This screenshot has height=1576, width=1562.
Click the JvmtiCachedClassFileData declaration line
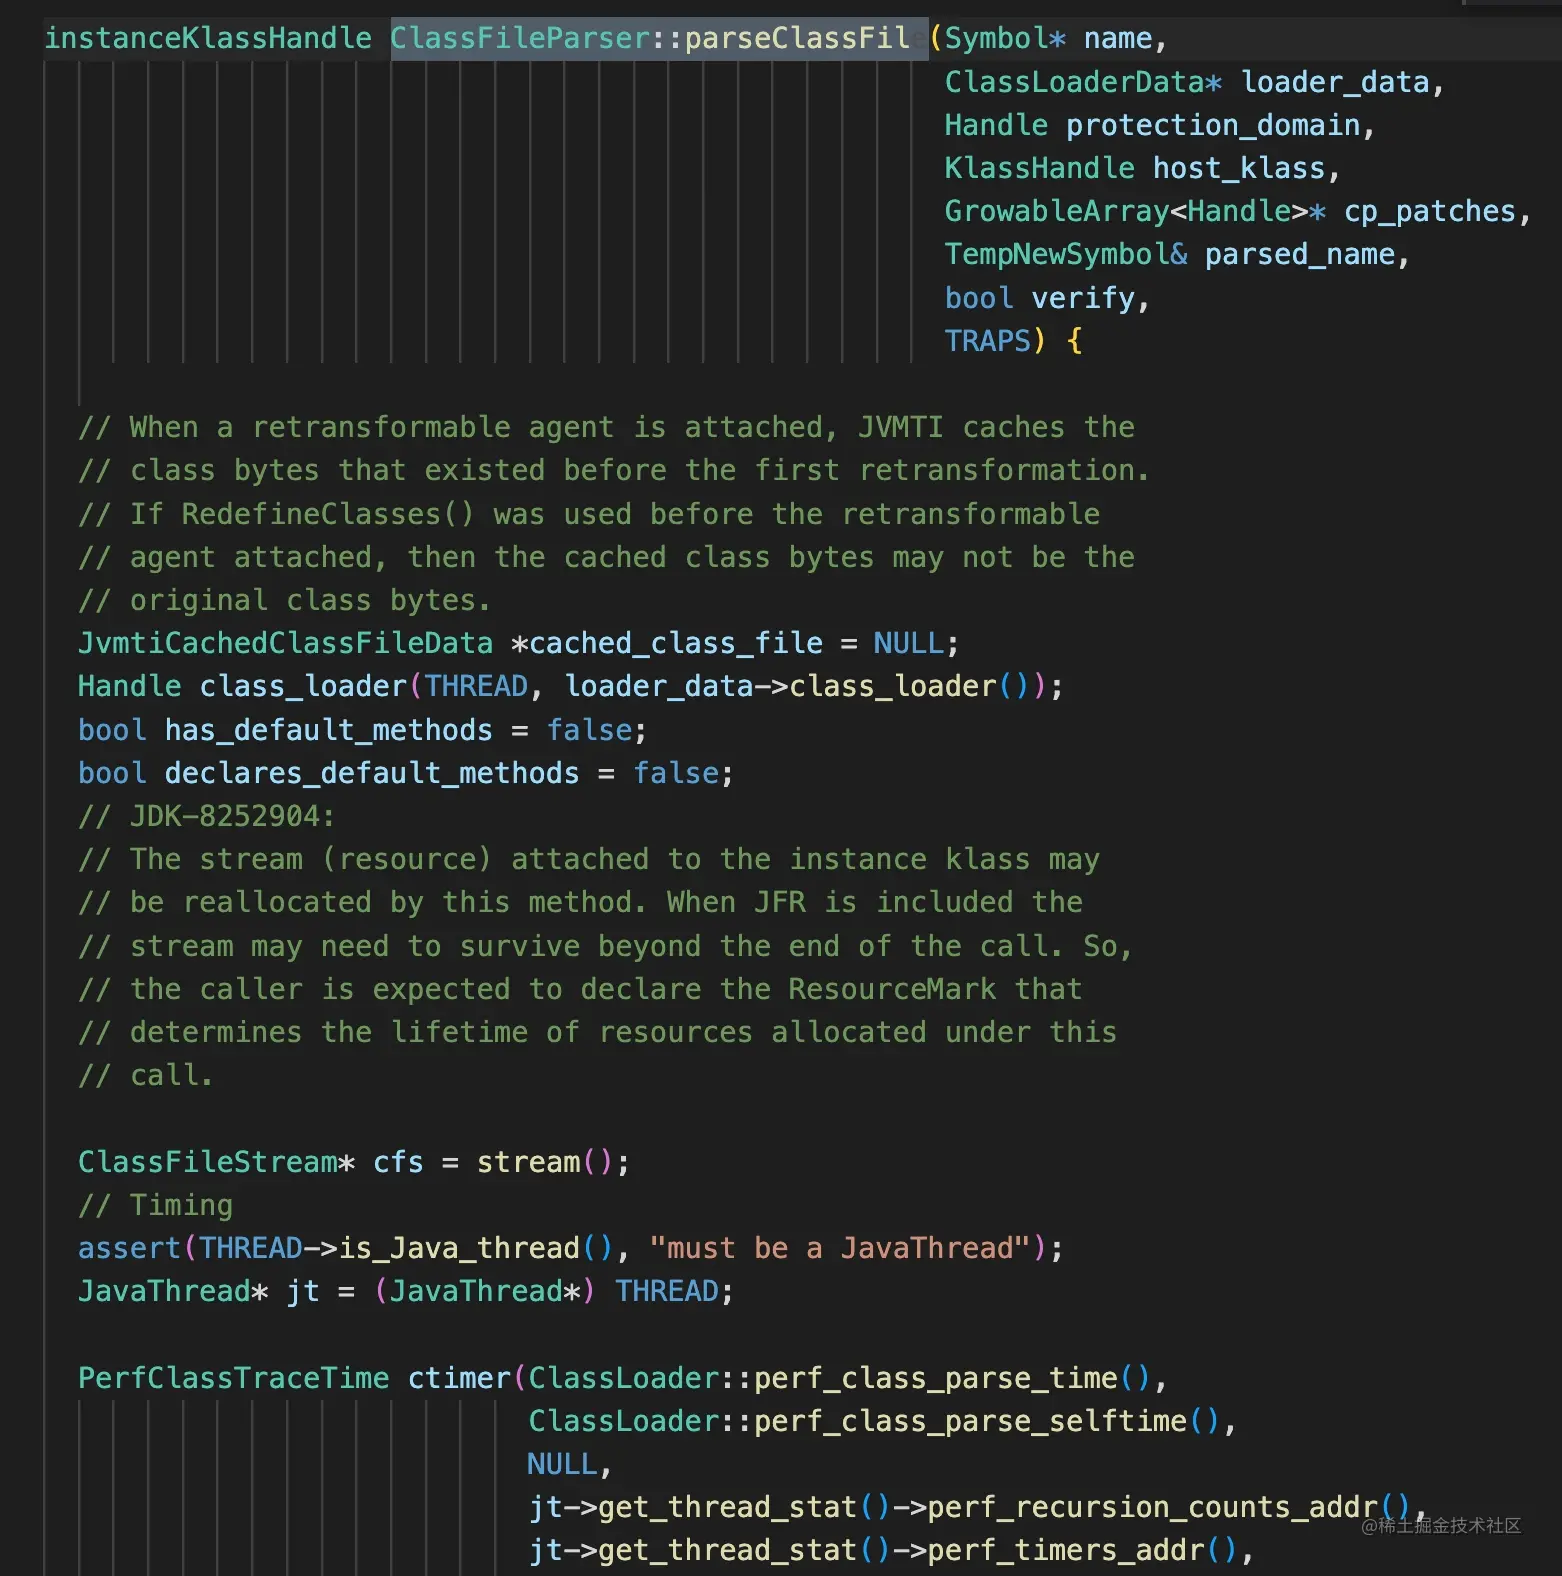pos(519,643)
